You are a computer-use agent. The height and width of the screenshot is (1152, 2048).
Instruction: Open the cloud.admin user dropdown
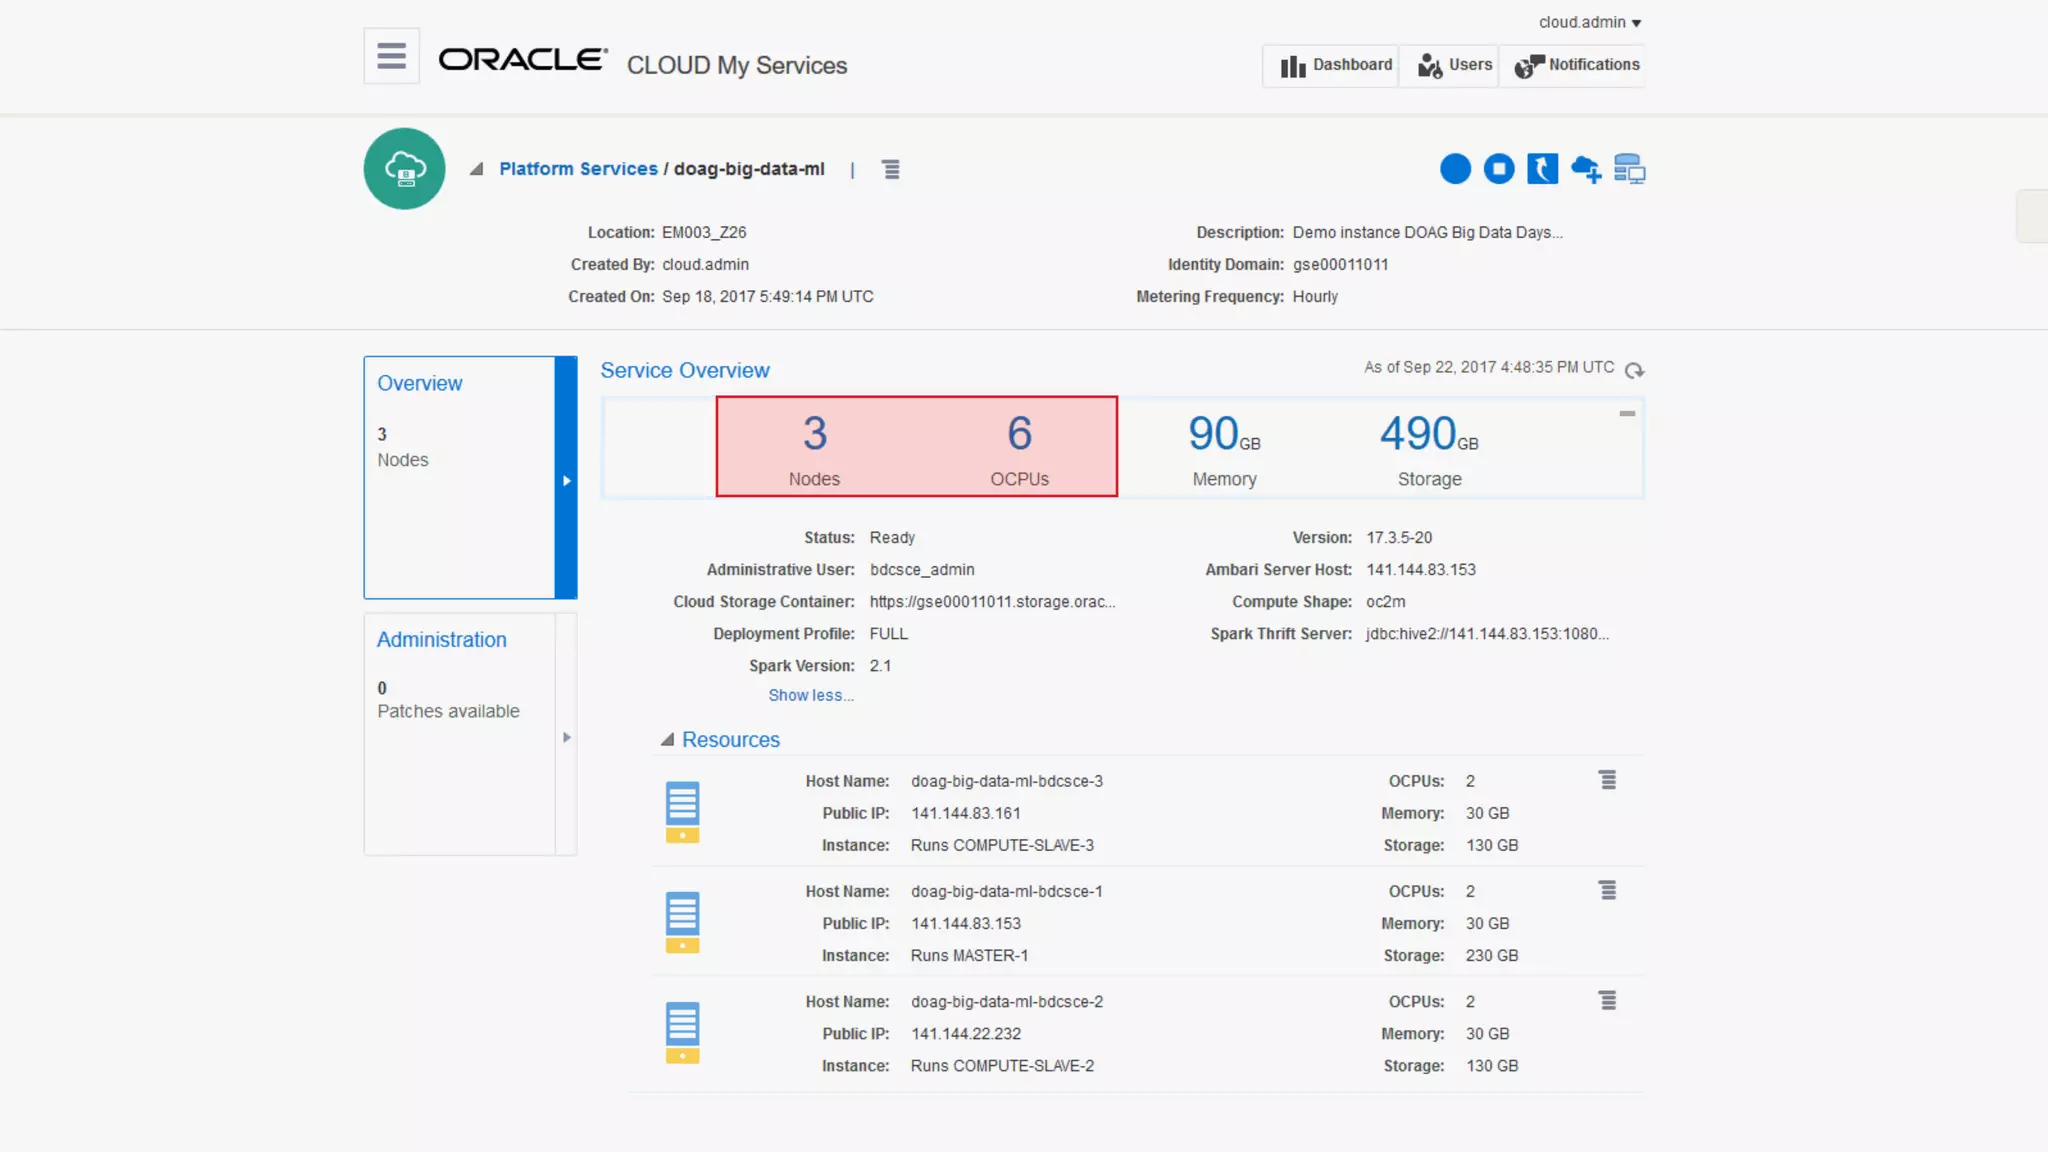click(1590, 22)
